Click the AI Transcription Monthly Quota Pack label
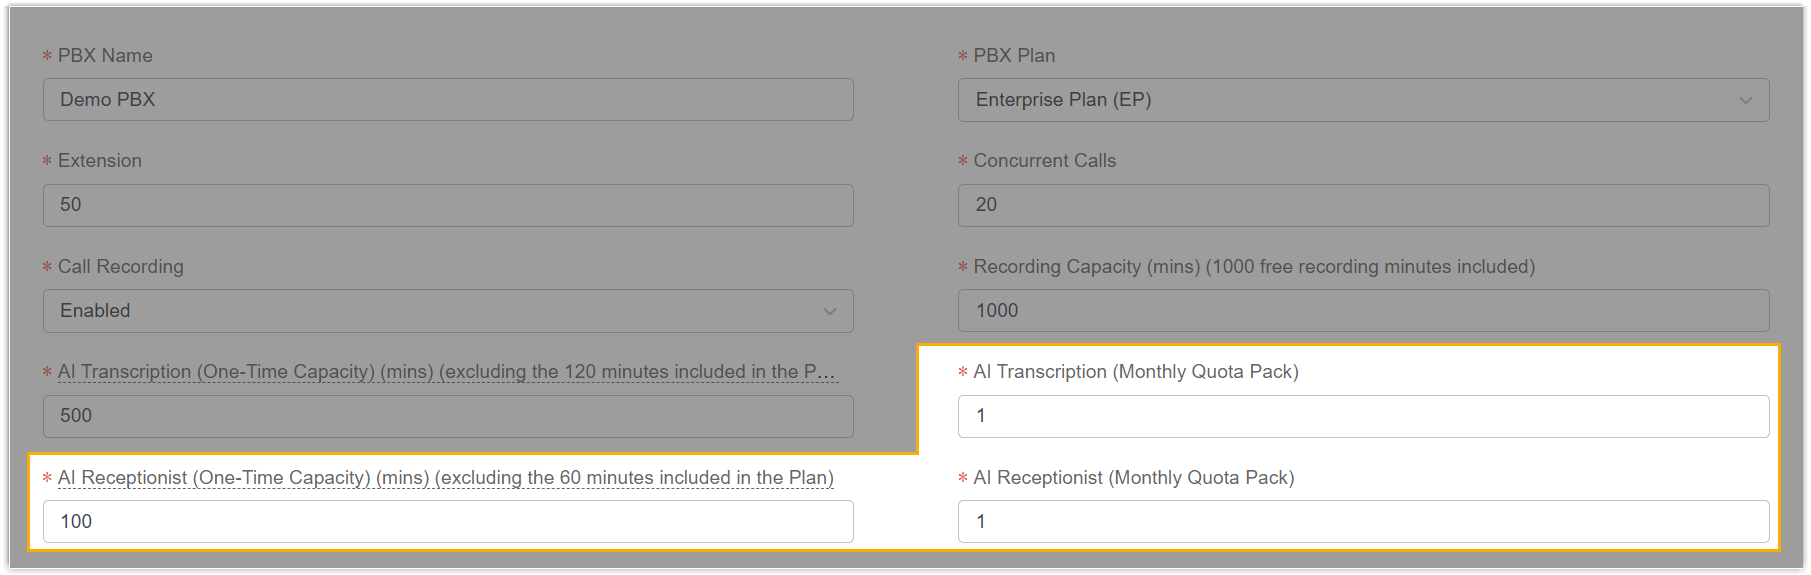 (1135, 372)
